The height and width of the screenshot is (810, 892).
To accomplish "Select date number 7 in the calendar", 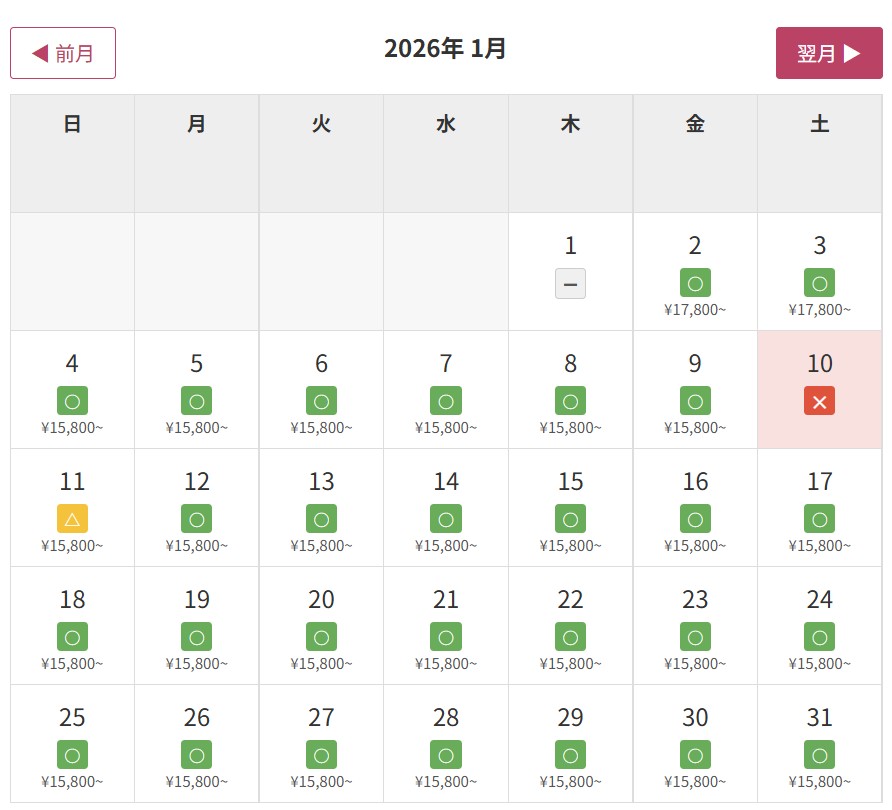I will tap(446, 364).
